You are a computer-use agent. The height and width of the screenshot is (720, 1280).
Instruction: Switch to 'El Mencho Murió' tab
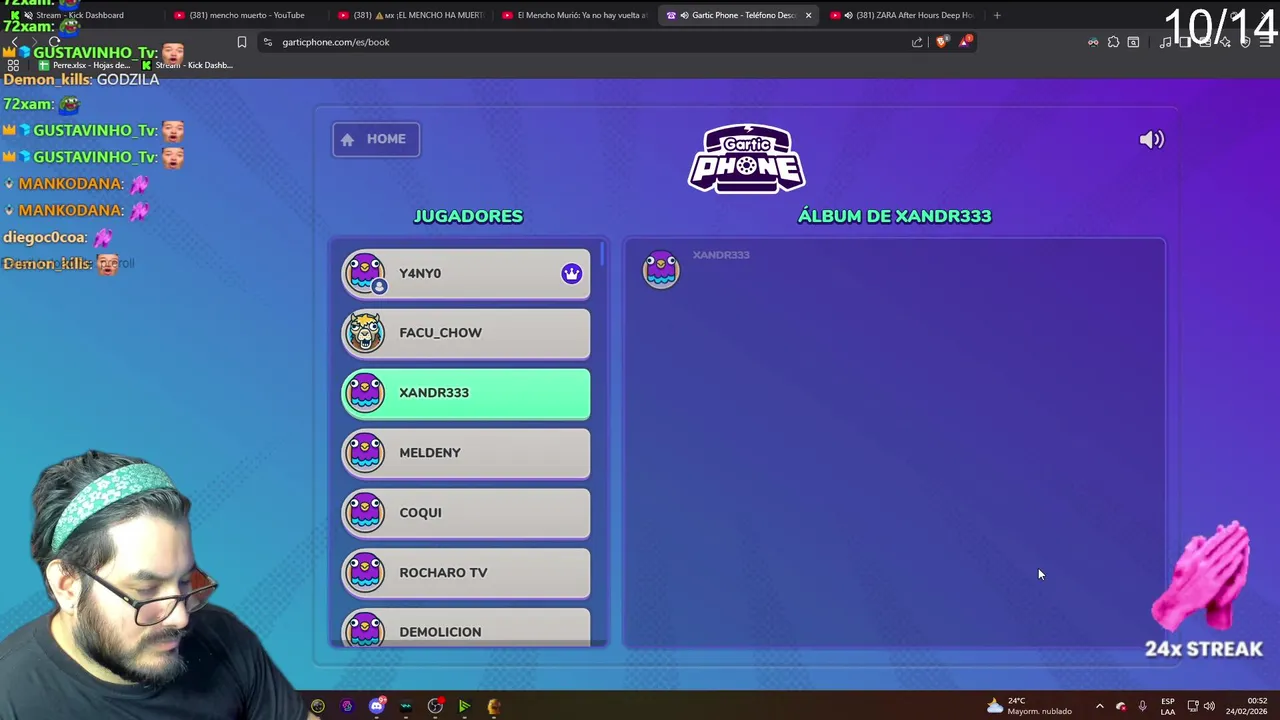[x=573, y=15]
